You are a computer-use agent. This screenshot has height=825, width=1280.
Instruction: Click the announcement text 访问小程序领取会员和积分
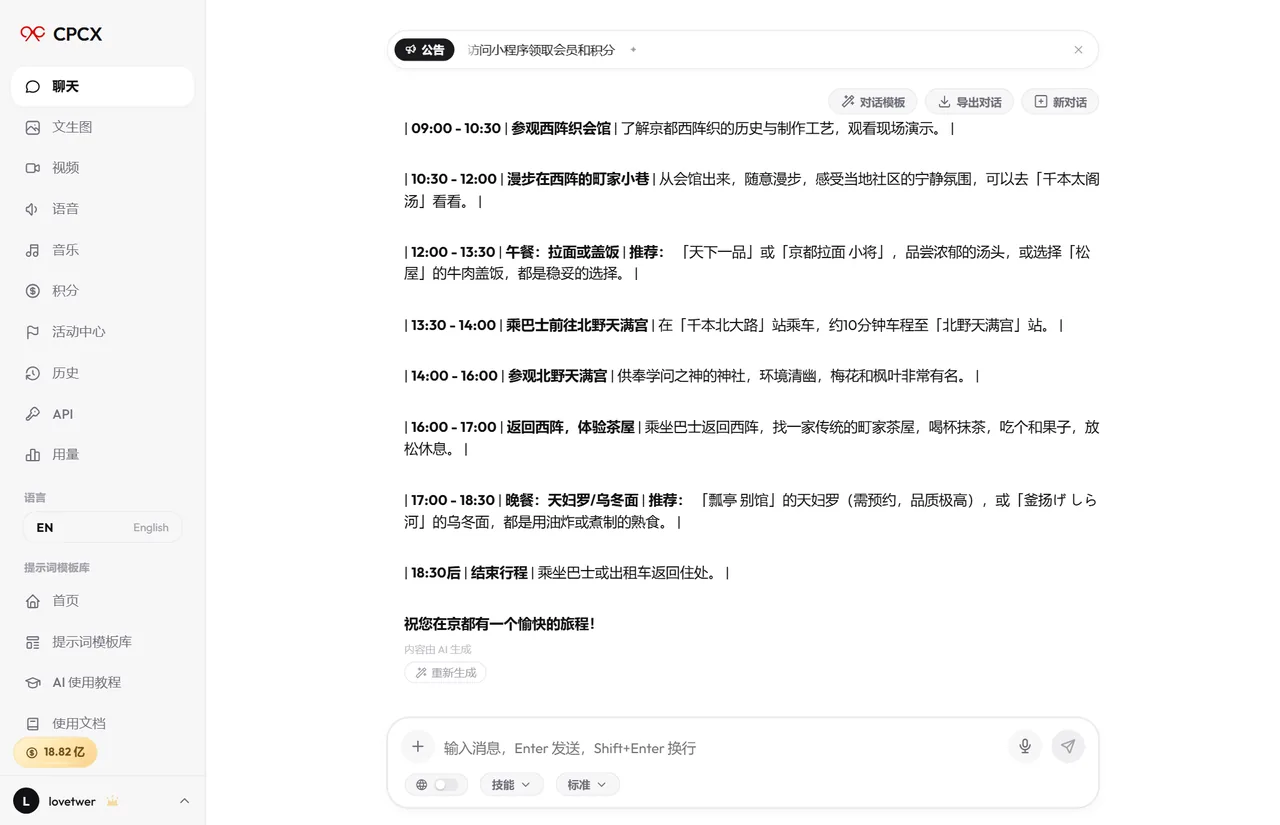pos(541,50)
